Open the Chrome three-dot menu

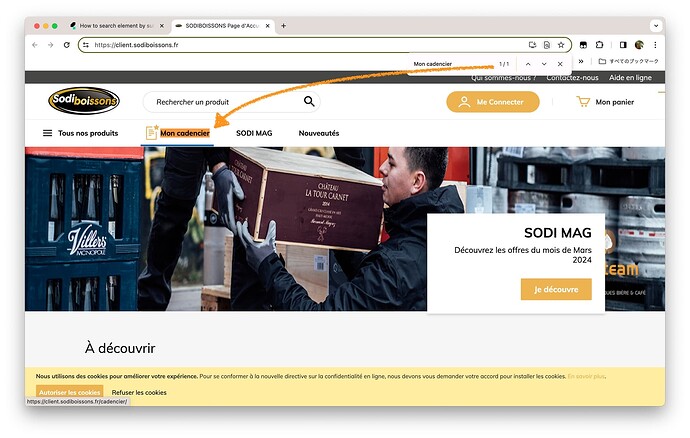(655, 45)
